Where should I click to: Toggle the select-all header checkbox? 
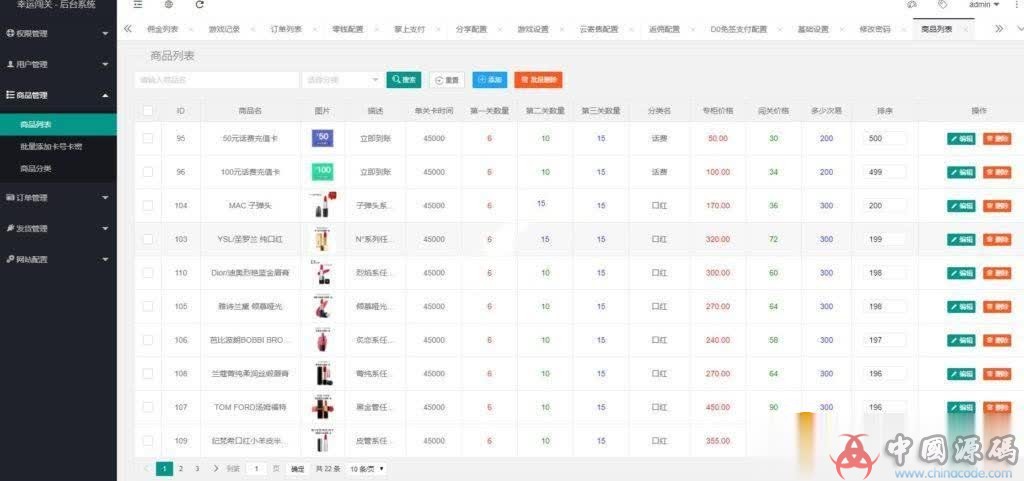(148, 111)
